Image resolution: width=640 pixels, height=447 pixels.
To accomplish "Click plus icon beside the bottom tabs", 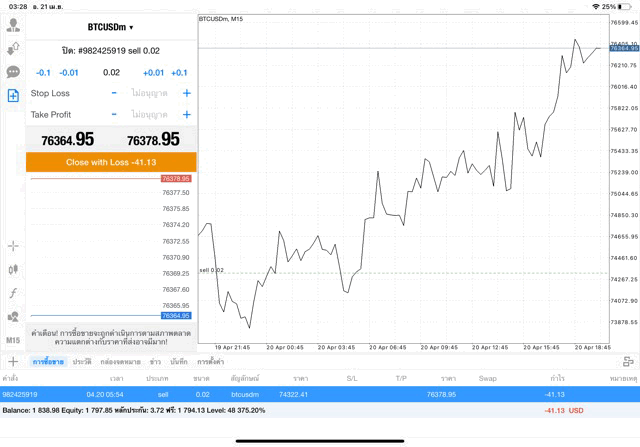I will click(13, 361).
